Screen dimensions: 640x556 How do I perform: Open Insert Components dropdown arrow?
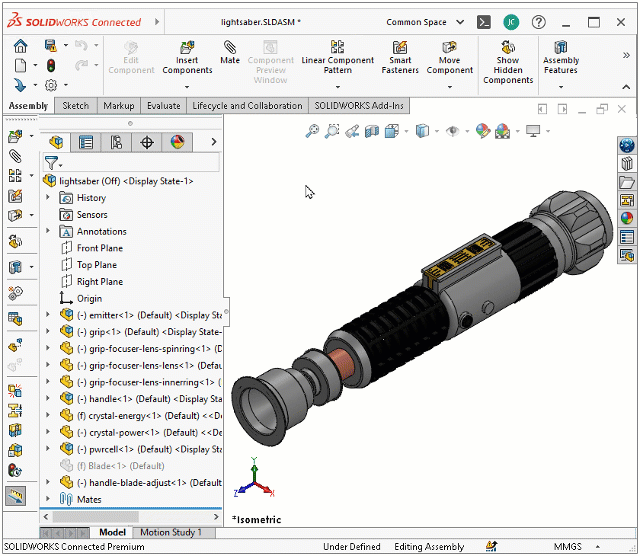point(187,87)
